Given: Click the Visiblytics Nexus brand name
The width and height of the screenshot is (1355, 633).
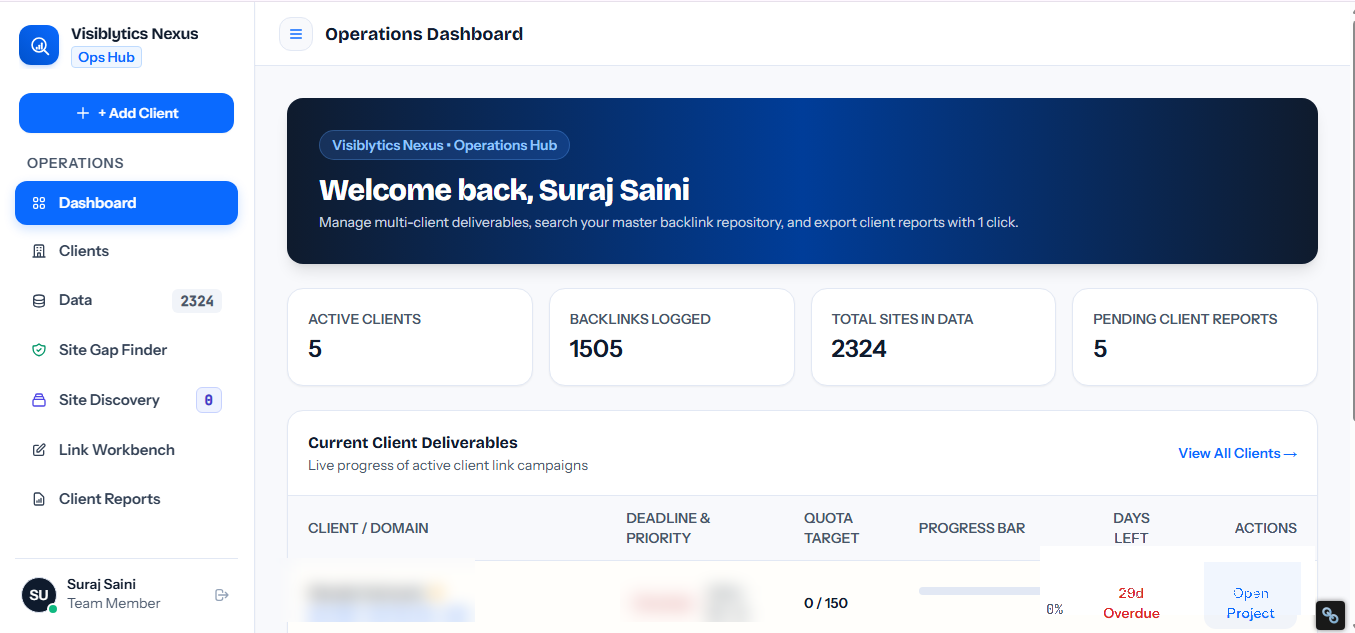Looking at the screenshot, I should tap(135, 34).
